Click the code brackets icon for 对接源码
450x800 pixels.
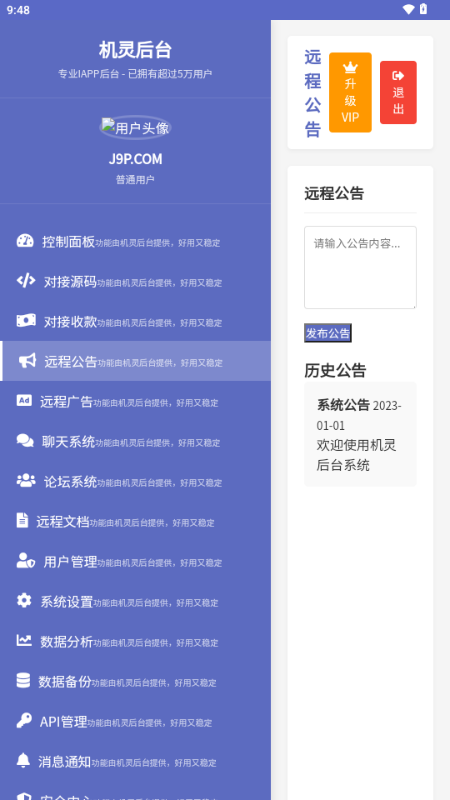26,281
